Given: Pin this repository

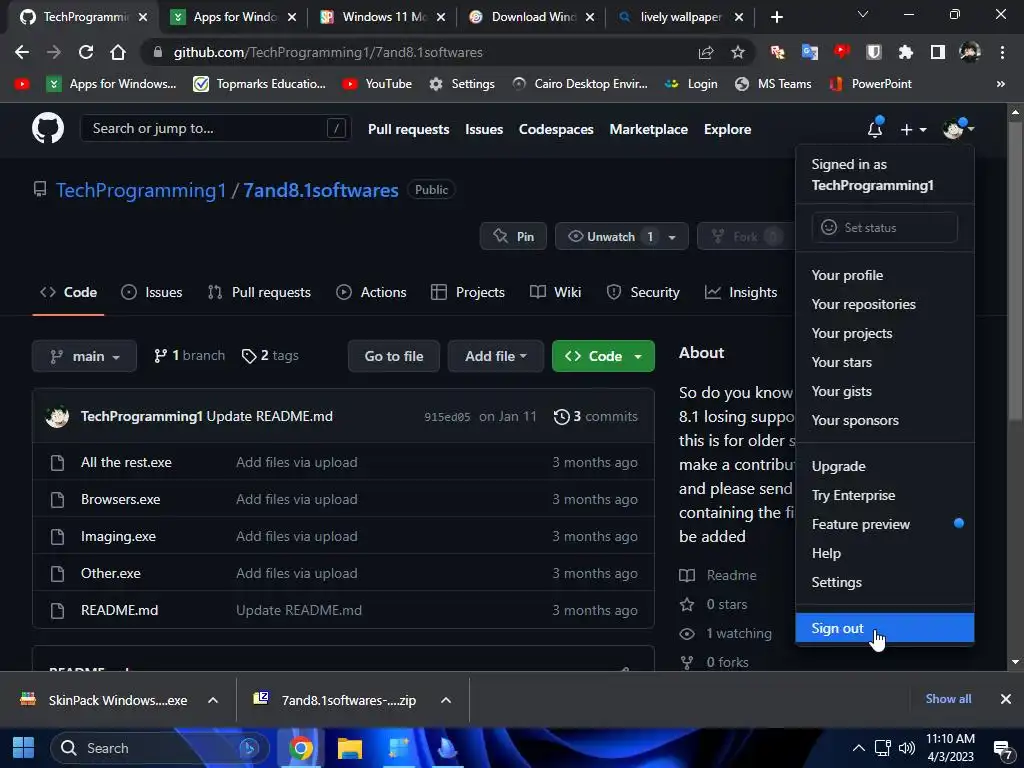Looking at the screenshot, I should (x=513, y=236).
